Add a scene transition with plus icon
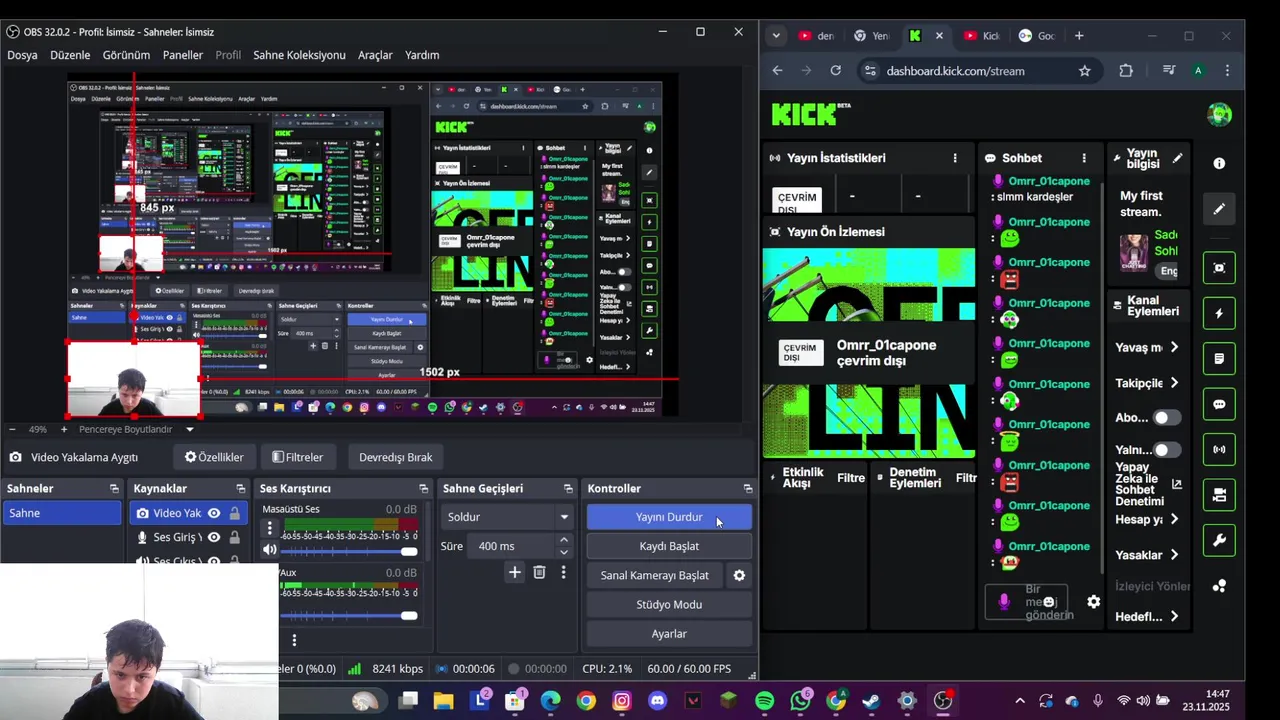This screenshot has width=1280, height=720. pos(514,572)
